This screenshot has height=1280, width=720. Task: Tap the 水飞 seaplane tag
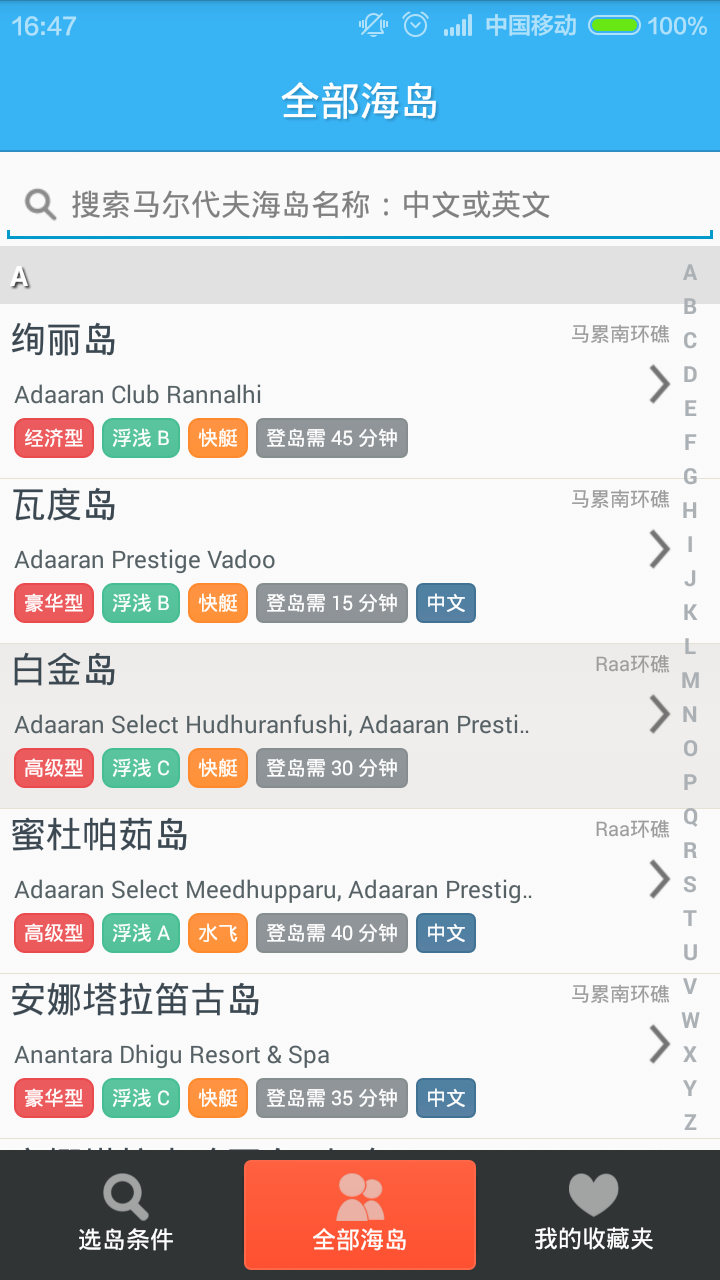pos(217,933)
